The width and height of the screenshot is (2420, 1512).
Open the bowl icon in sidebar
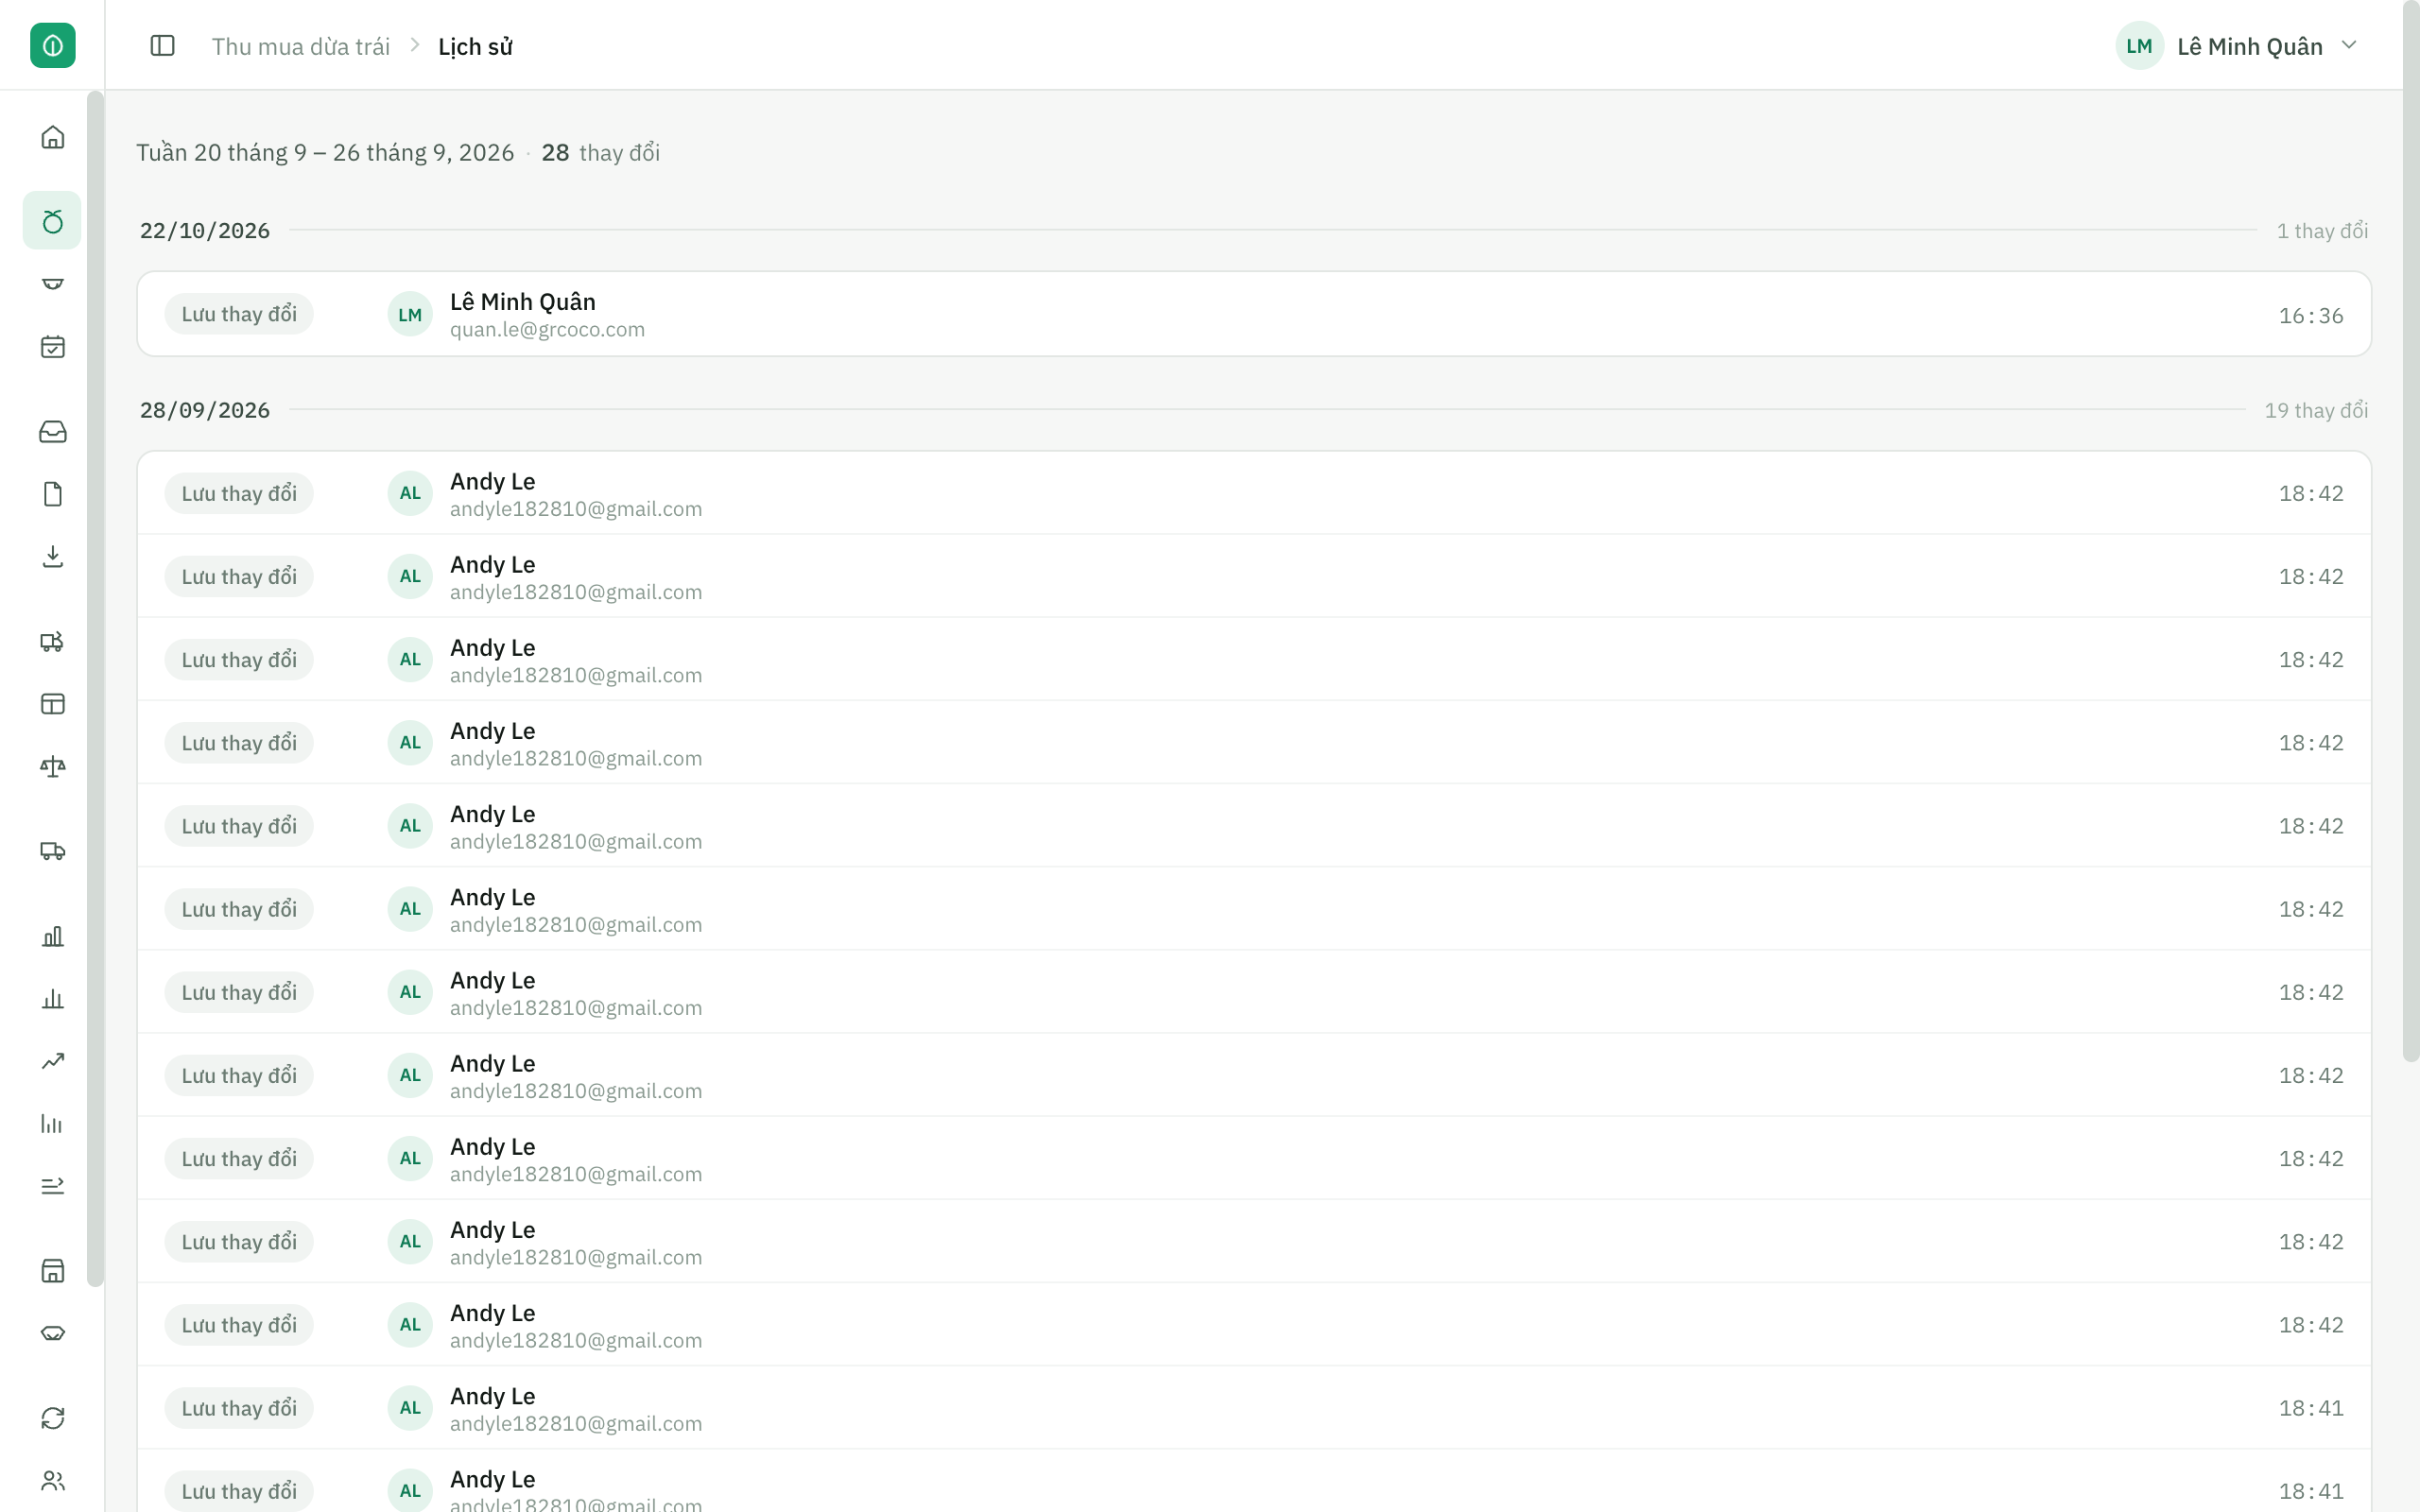tap(52, 284)
